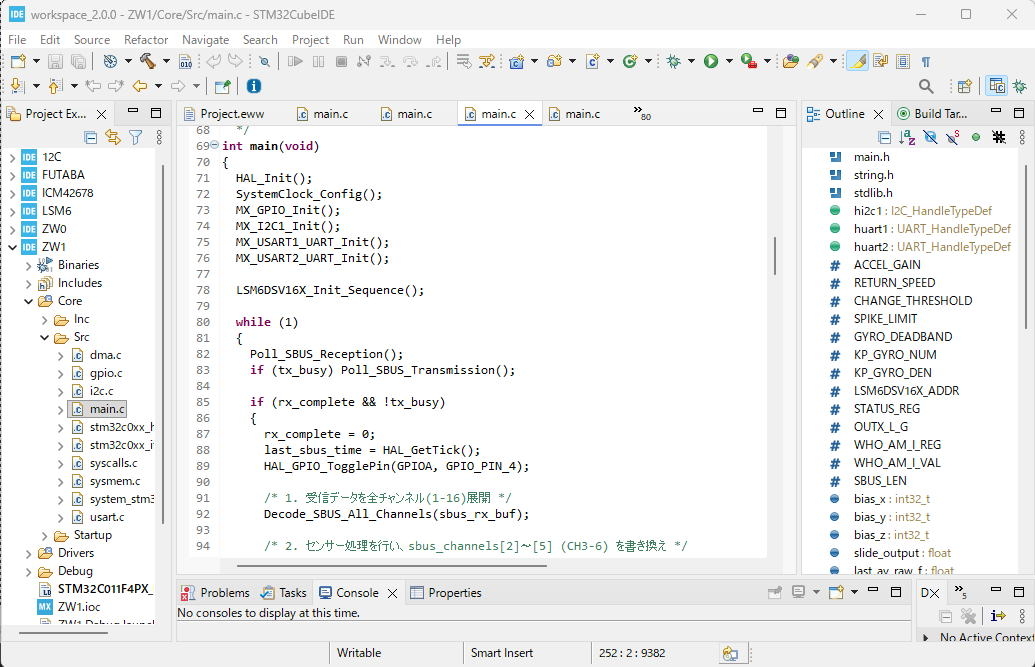The image size is (1035, 667).
Task: Open the binary 010 file icon
Action: click(186, 61)
